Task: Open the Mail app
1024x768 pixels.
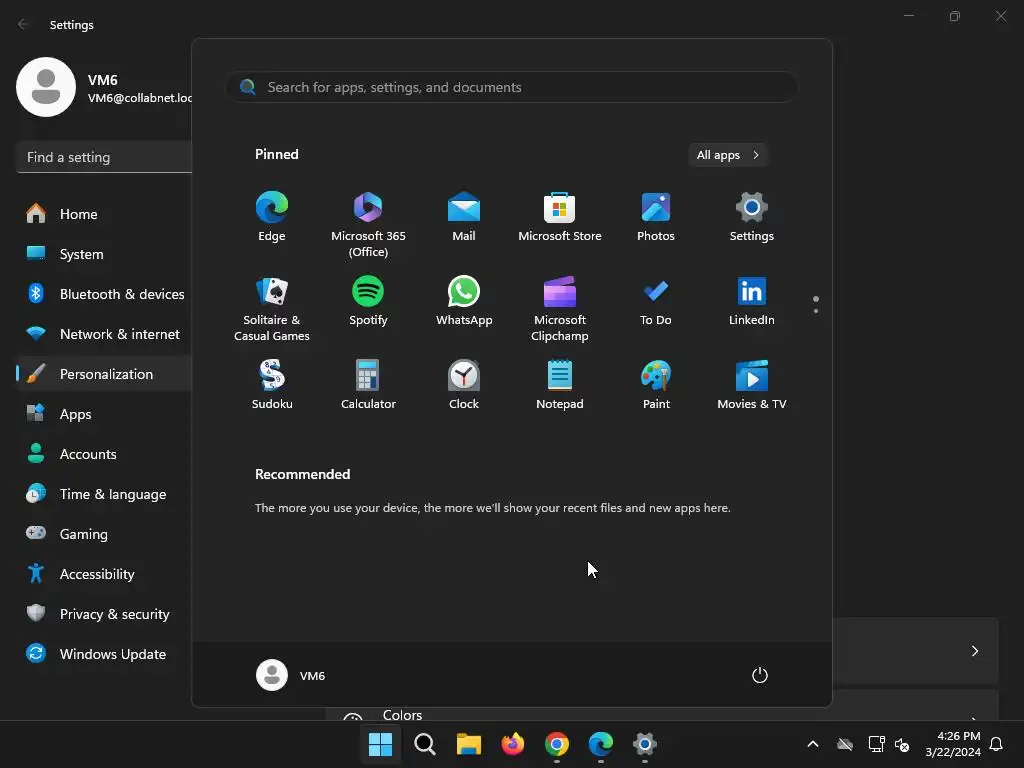Action: click(x=464, y=217)
